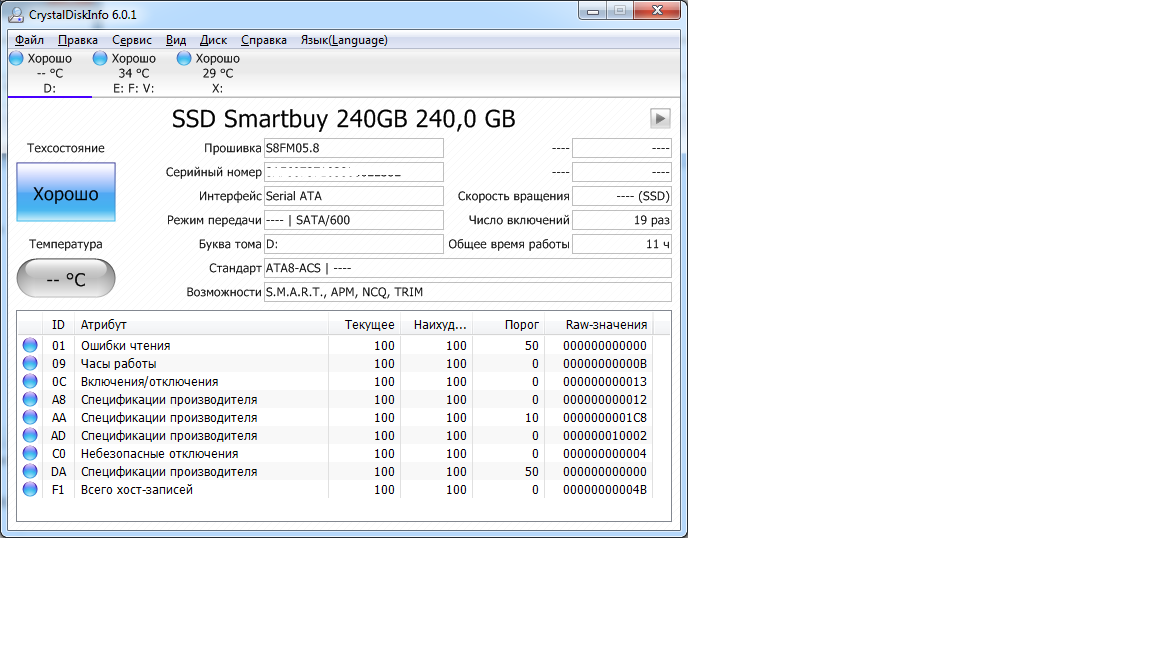Click status circle for attribute AA
The image size is (1152, 648).
pyautogui.click(x=30, y=417)
